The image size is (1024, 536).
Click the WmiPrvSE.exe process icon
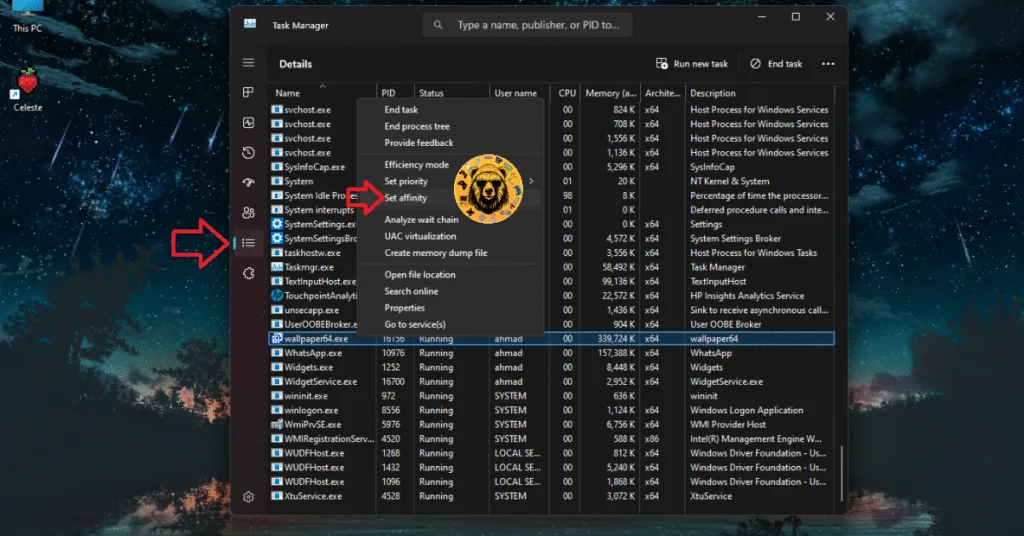click(277, 424)
